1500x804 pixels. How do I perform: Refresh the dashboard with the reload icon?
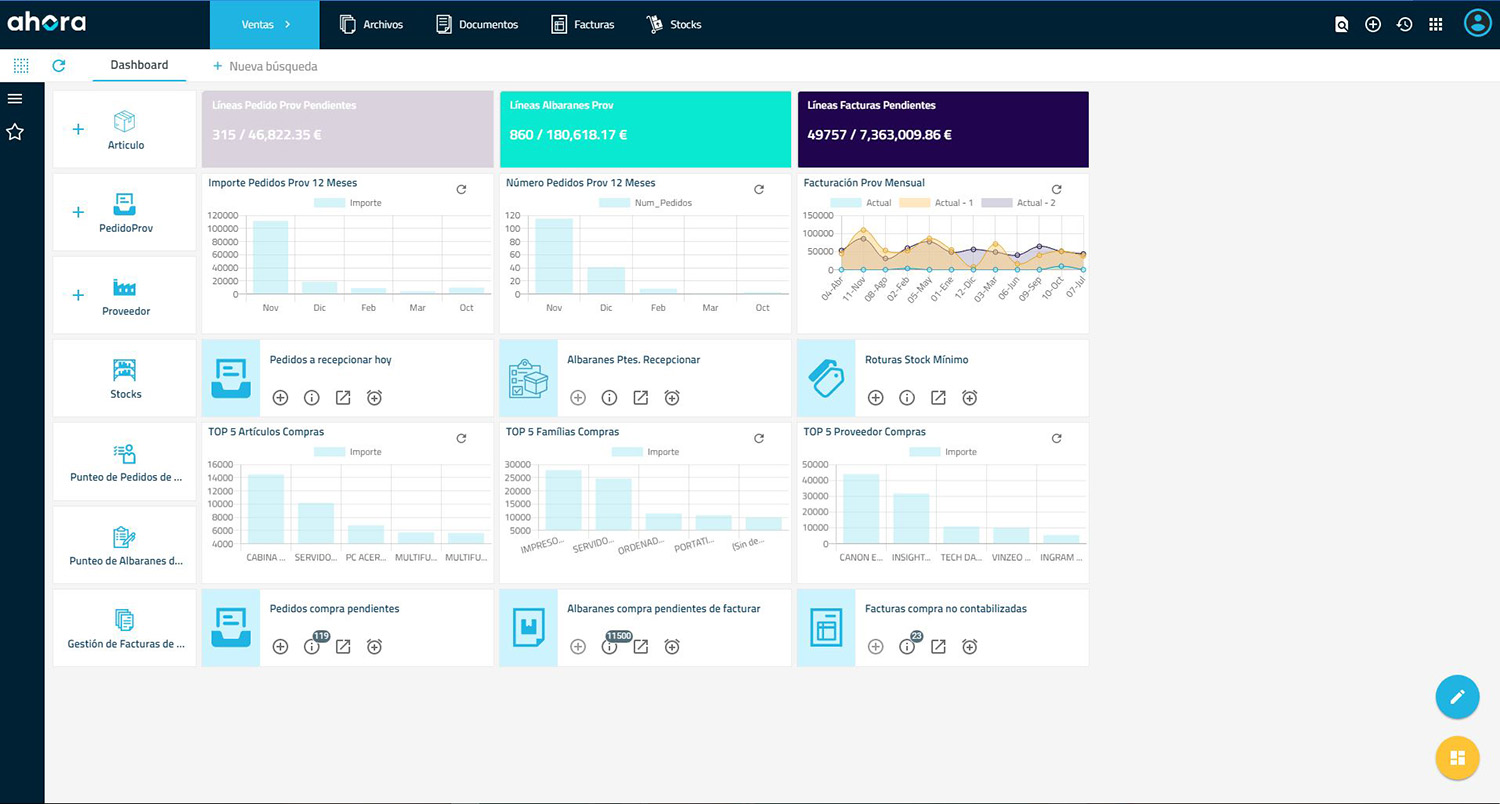(59, 65)
